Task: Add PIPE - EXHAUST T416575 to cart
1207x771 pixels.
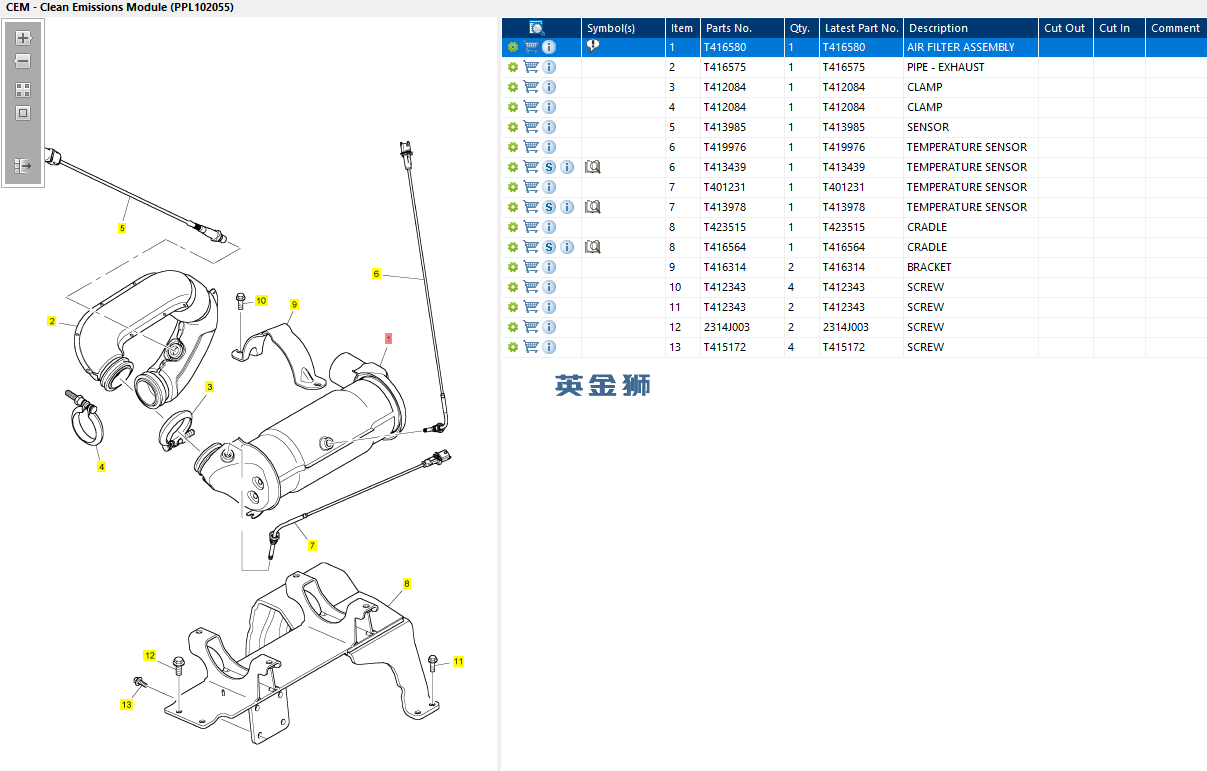Action: coord(531,67)
